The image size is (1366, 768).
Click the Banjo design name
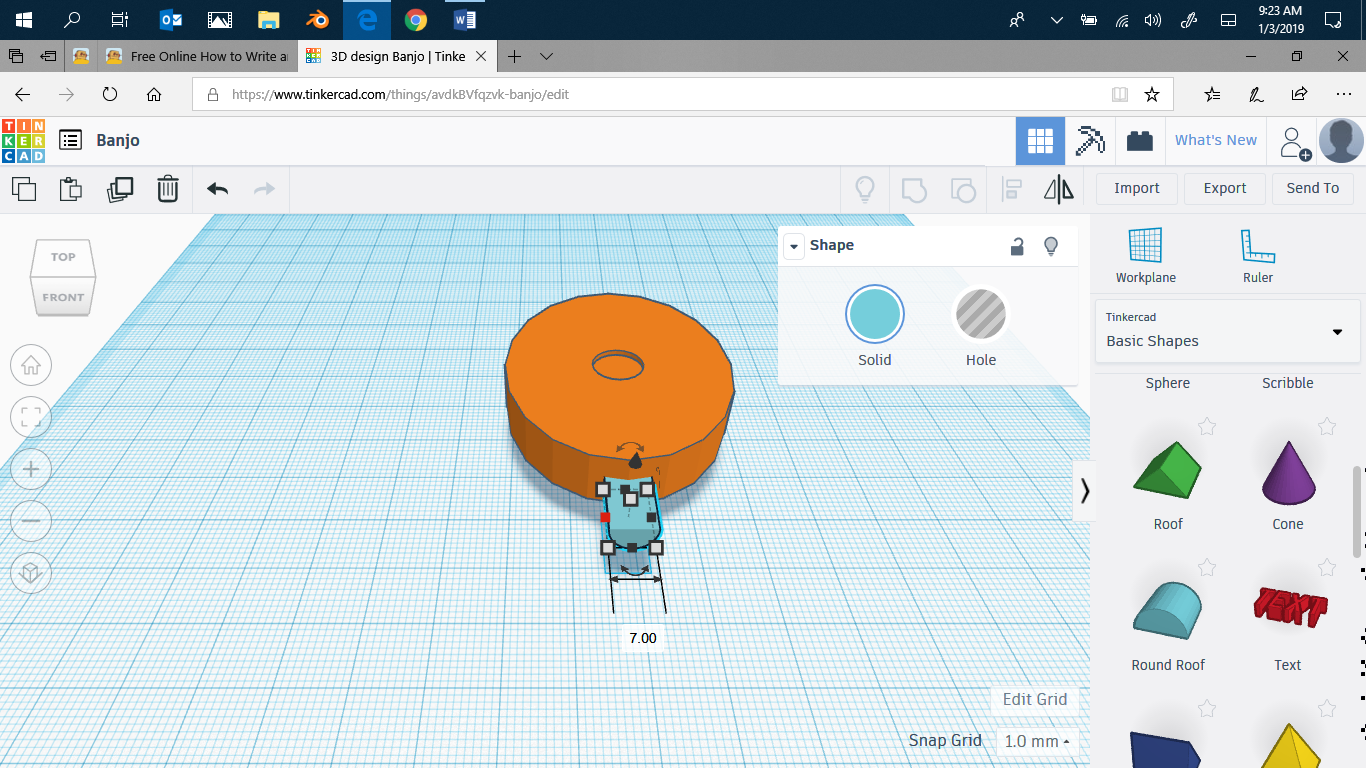[x=118, y=140]
